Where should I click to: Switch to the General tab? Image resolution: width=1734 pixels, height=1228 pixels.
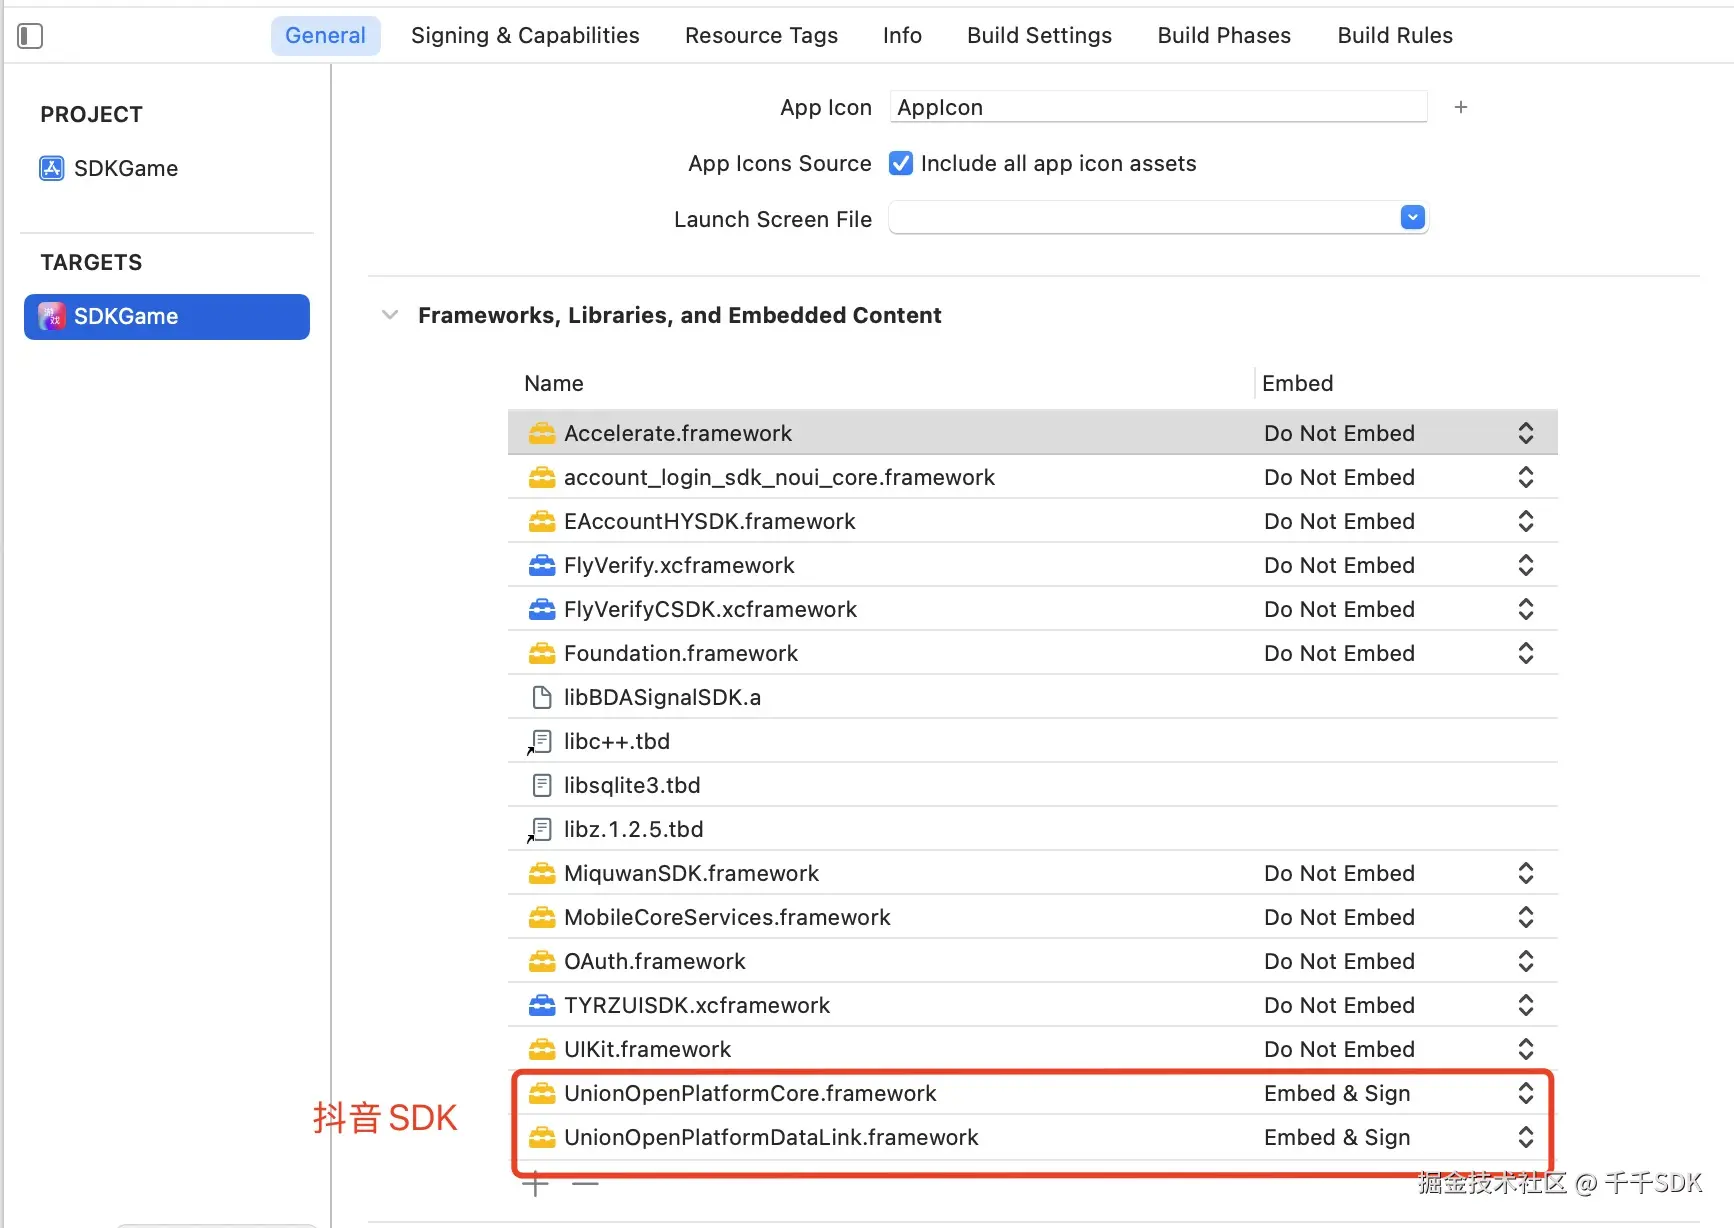pos(325,36)
